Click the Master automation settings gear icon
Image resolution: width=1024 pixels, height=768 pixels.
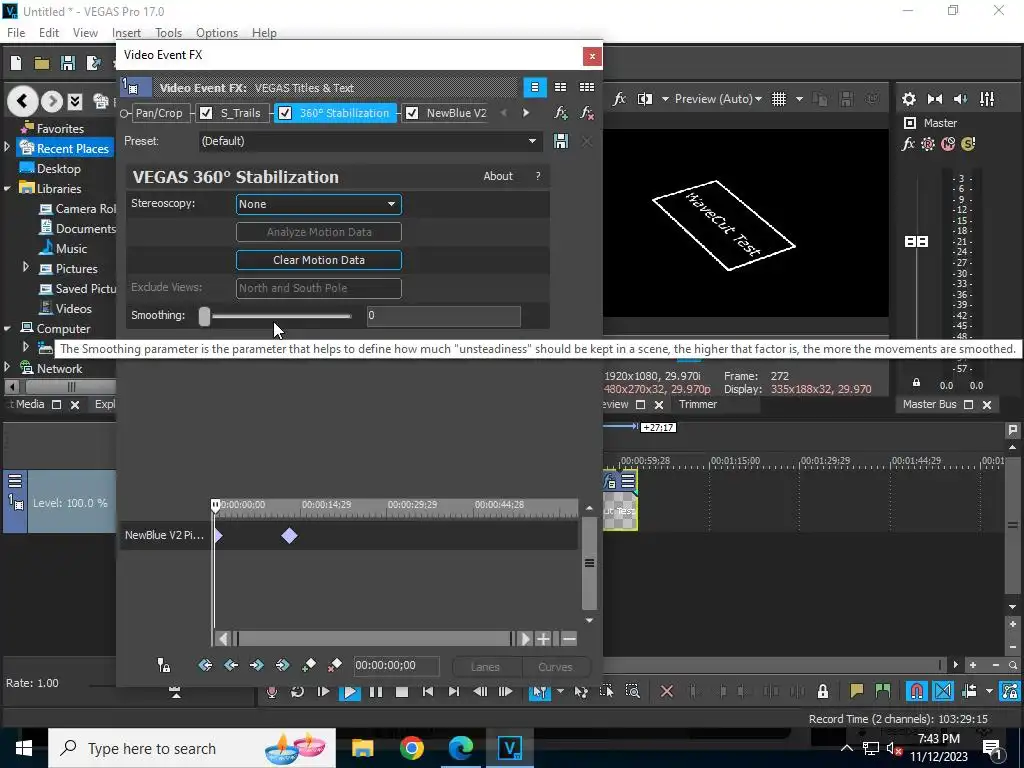[x=927, y=144]
